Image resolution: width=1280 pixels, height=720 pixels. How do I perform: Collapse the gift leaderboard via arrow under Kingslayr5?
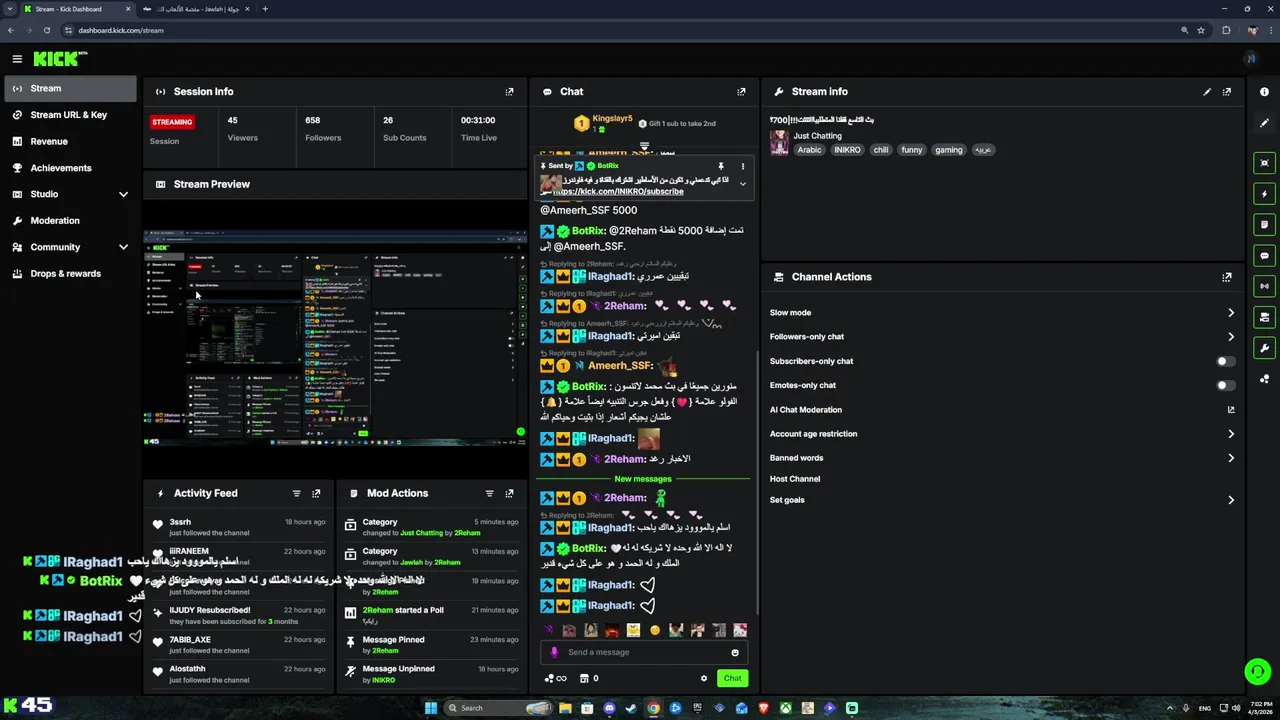644,146
